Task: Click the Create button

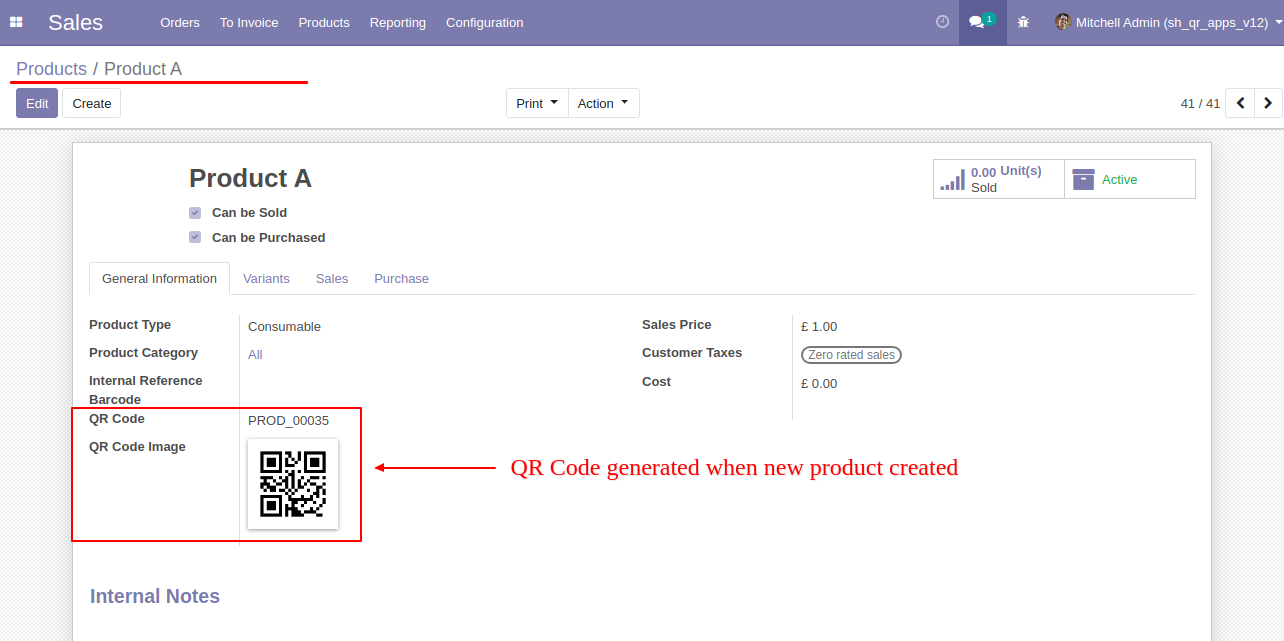Action: 92,103
